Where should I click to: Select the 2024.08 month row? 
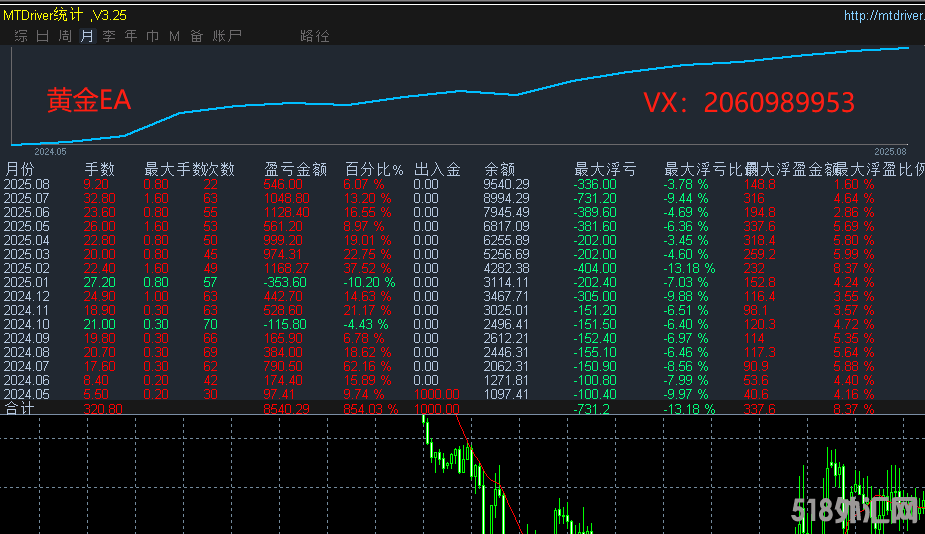tap(462, 352)
